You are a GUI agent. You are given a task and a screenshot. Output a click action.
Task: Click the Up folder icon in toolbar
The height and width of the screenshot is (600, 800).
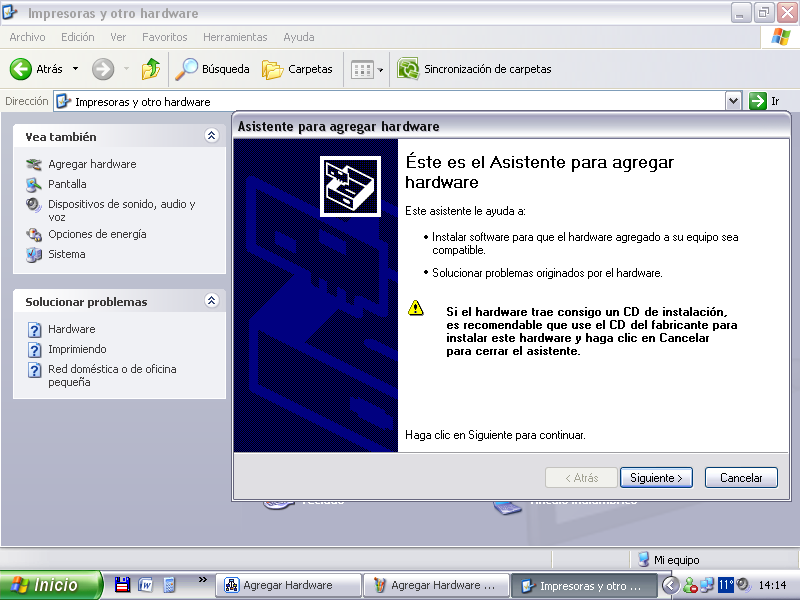[x=150, y=69]
